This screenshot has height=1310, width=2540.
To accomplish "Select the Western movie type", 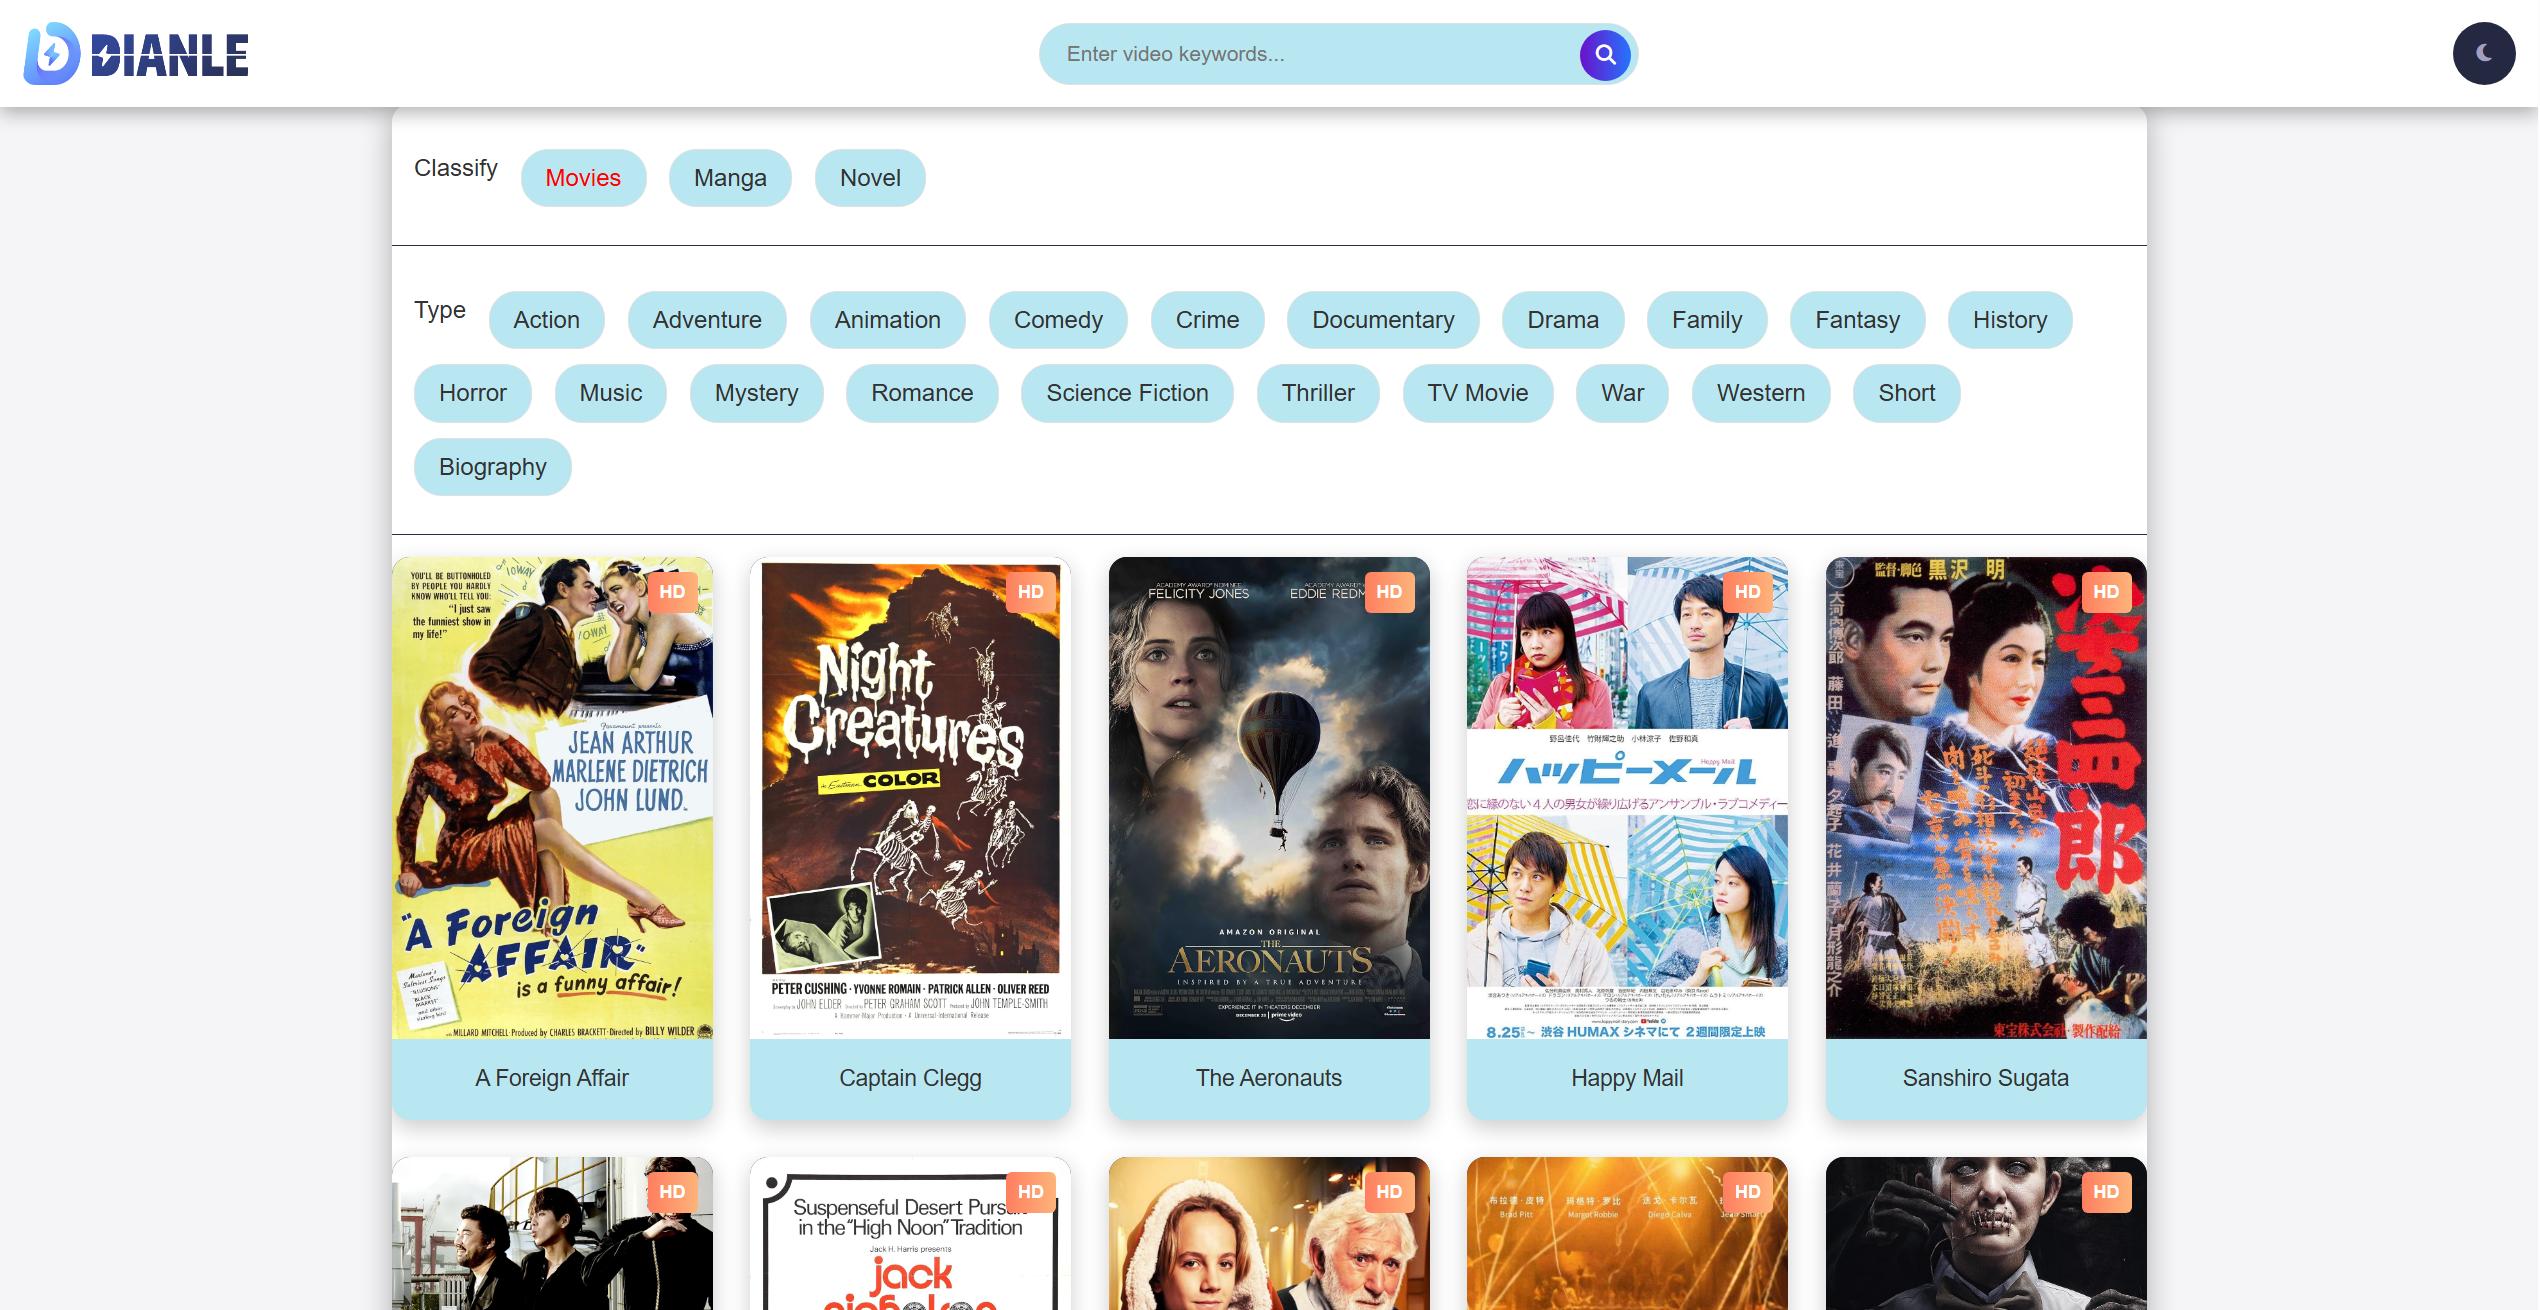I will coord(1760,393).
